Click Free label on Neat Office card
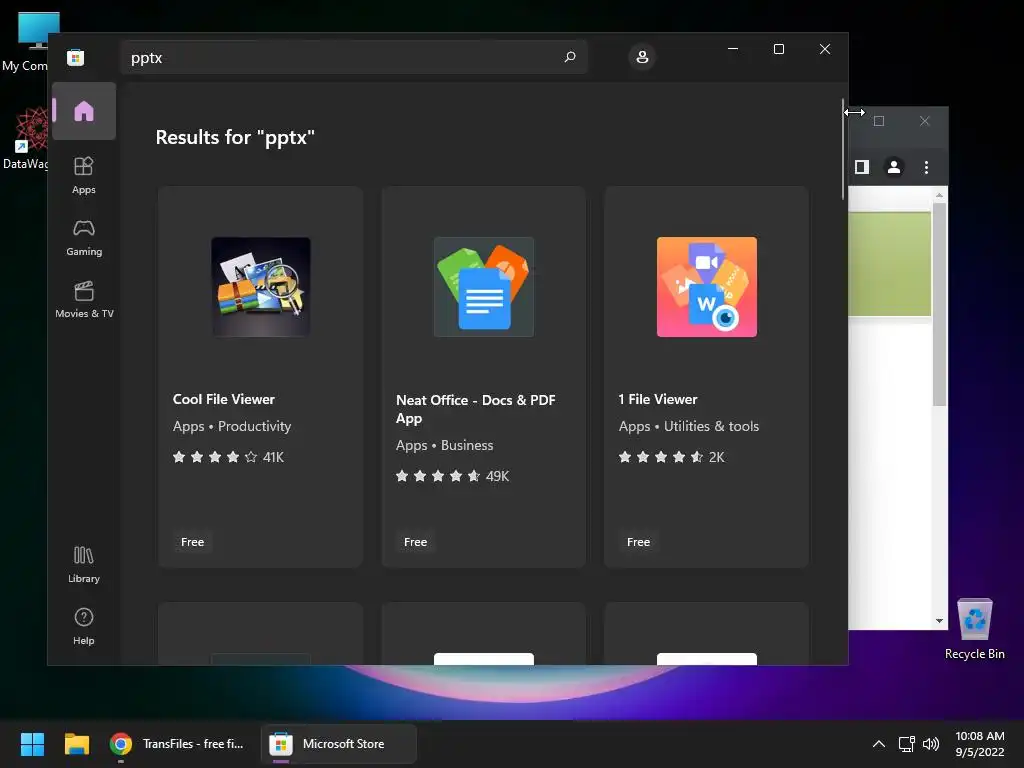The height and width of the screenshot is (768, 1024). pyautogui.click(x=415, y=542)
